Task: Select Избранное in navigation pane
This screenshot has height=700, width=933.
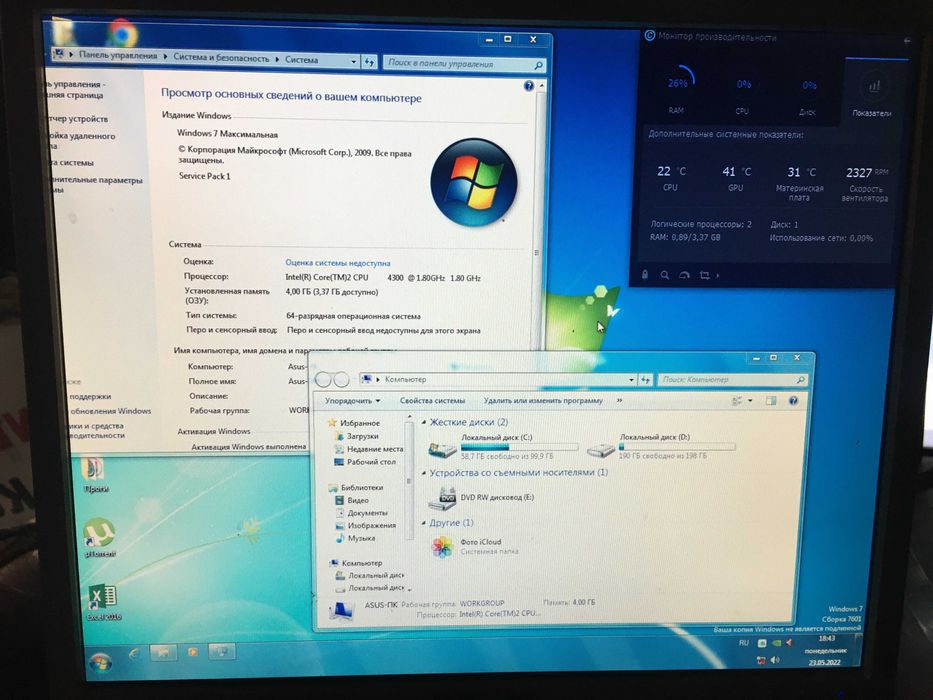Action: point(360,423)
